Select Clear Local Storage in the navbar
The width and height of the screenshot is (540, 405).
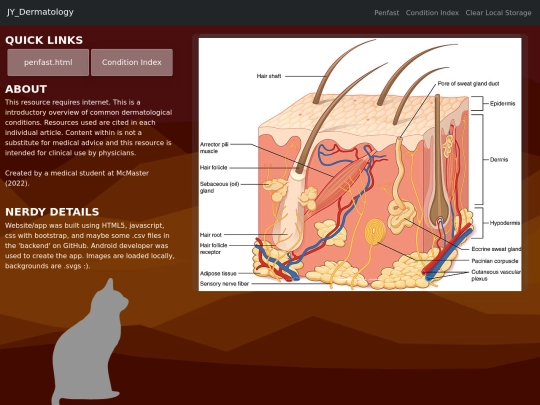click(498, 13)
